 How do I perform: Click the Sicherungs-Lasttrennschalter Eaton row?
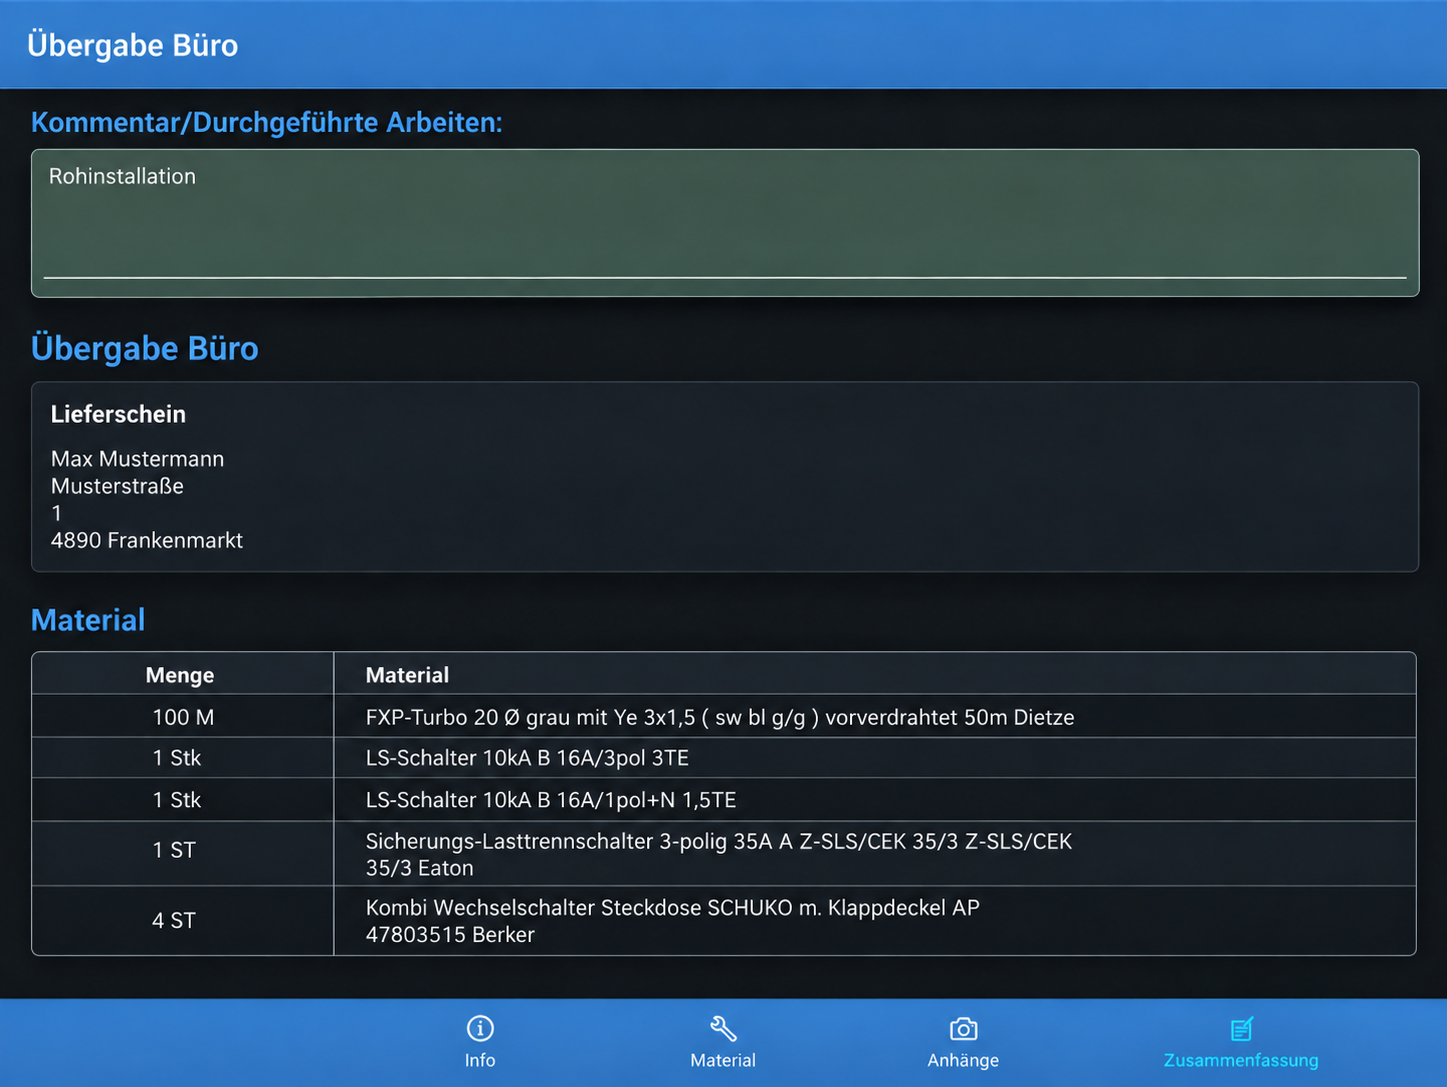click(x=724, y=854)
